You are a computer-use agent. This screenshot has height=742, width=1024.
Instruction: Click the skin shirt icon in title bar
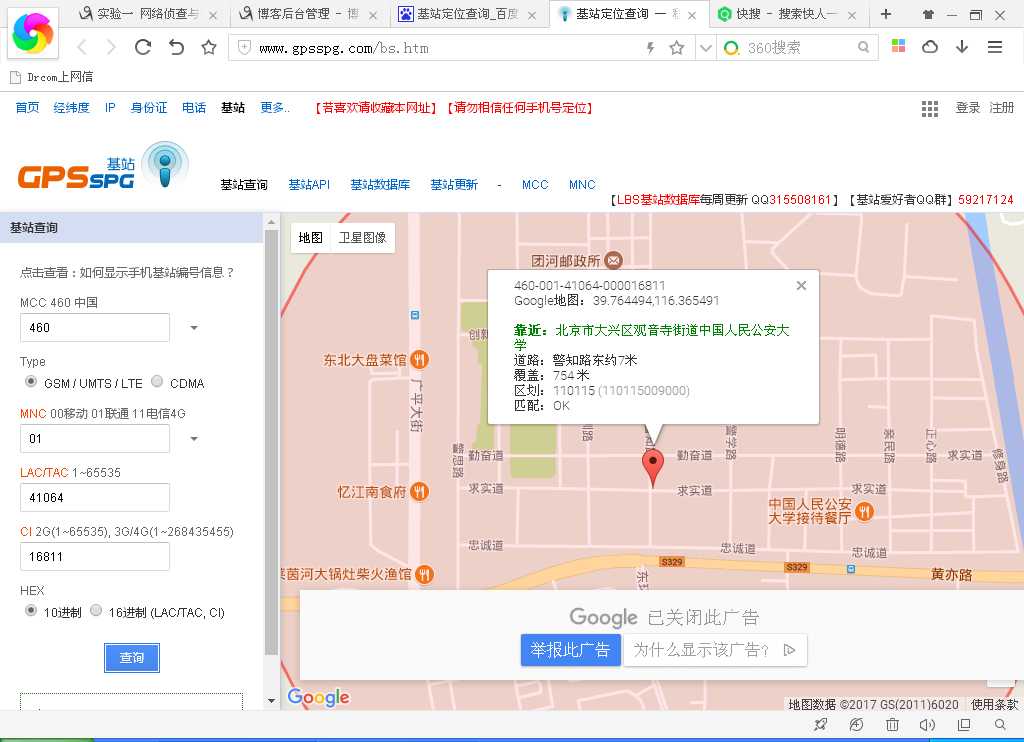click(x=928, y=14)
